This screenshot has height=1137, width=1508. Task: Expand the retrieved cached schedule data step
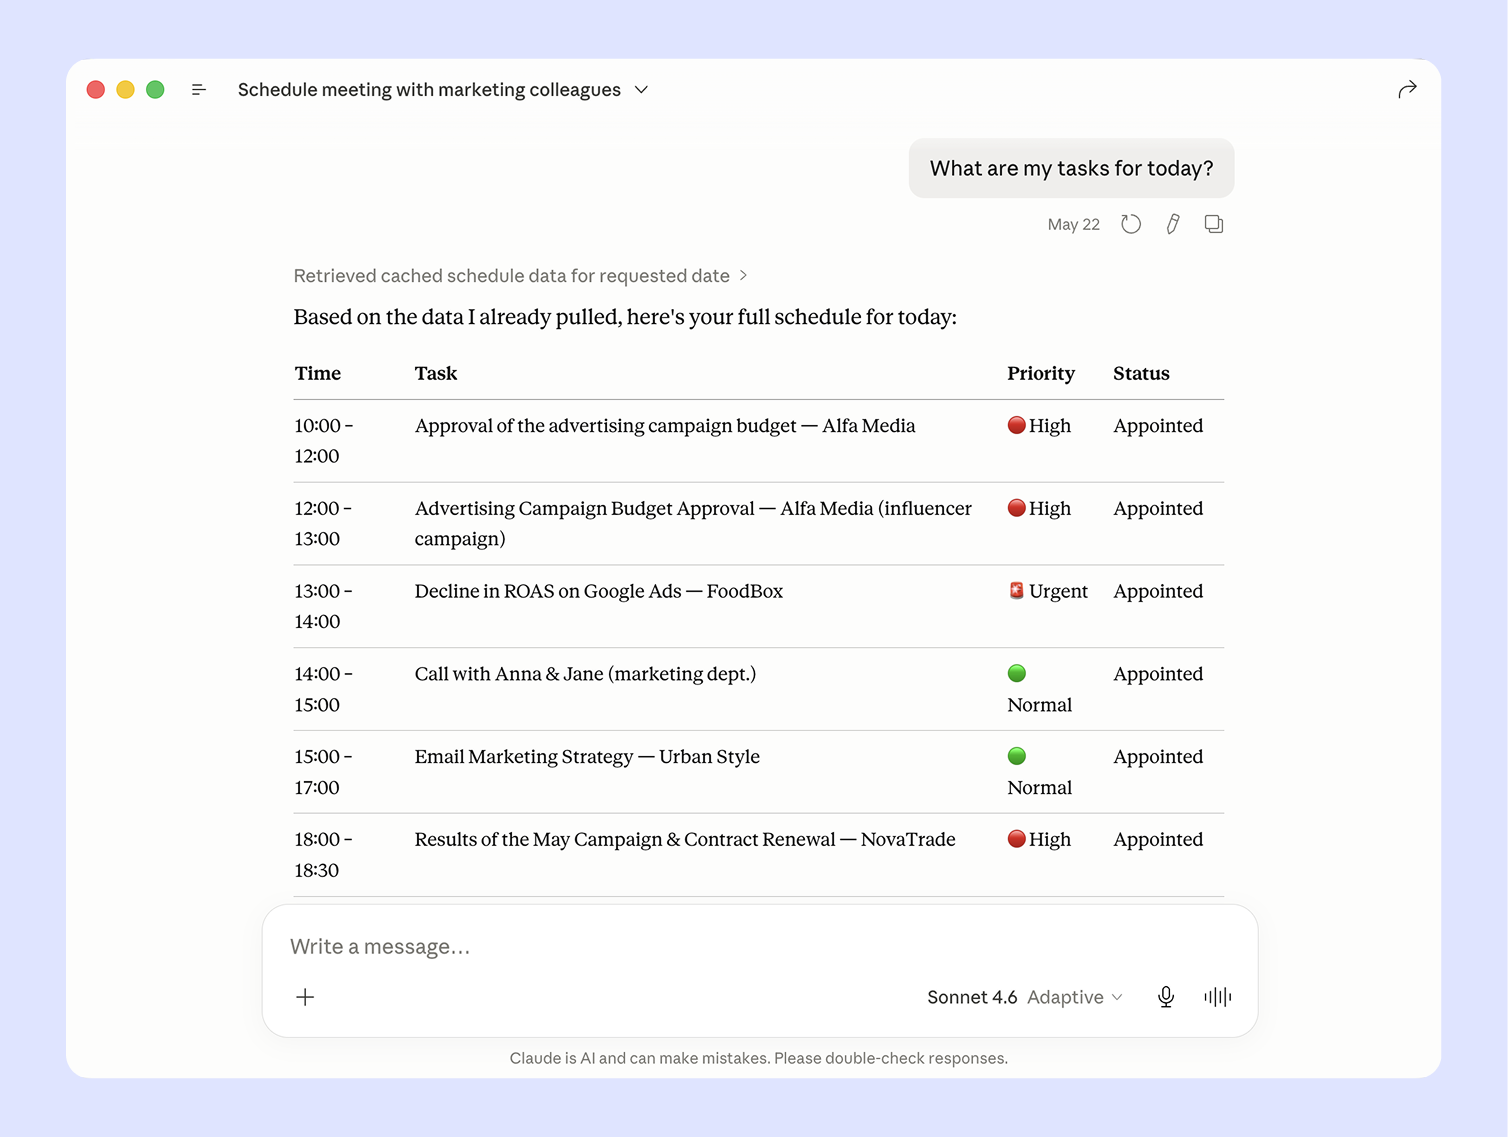520,276
